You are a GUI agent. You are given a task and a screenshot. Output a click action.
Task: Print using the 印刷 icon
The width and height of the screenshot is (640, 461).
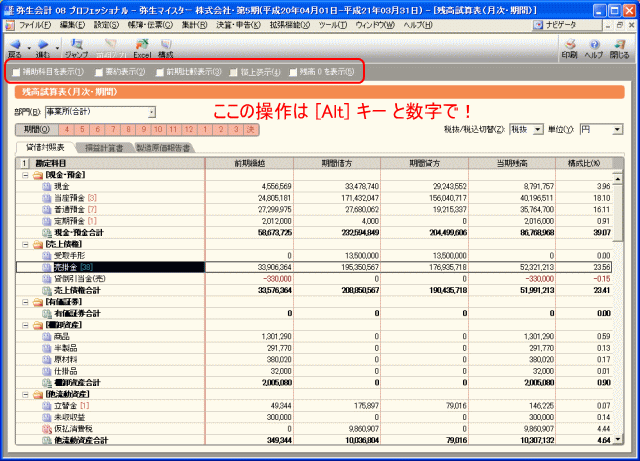(x=568, y=47)
